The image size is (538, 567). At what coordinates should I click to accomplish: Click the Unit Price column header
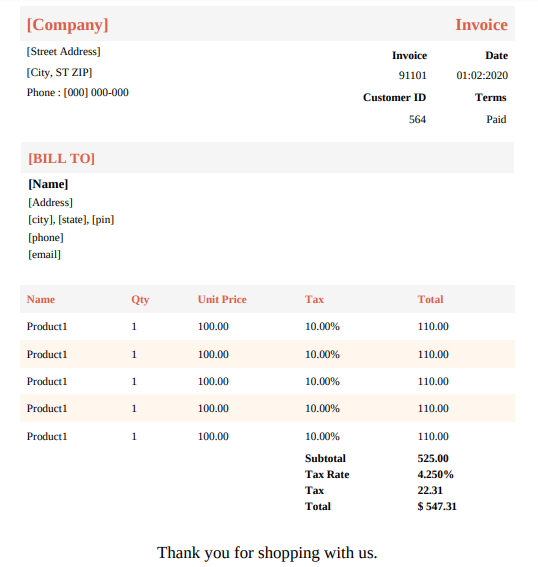[x=222, y=299]
